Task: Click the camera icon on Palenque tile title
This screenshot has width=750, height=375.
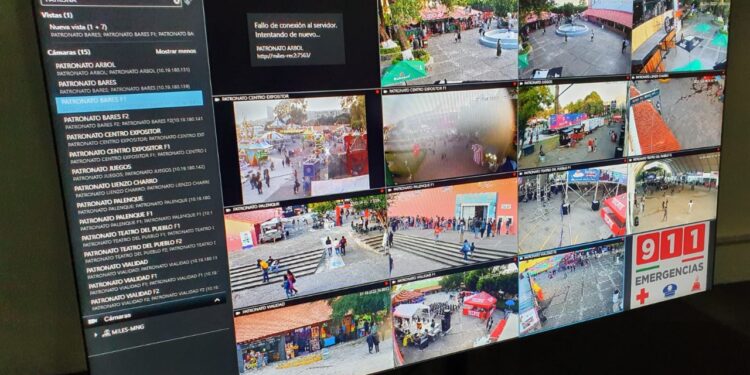Action: [x=228, y=209]
